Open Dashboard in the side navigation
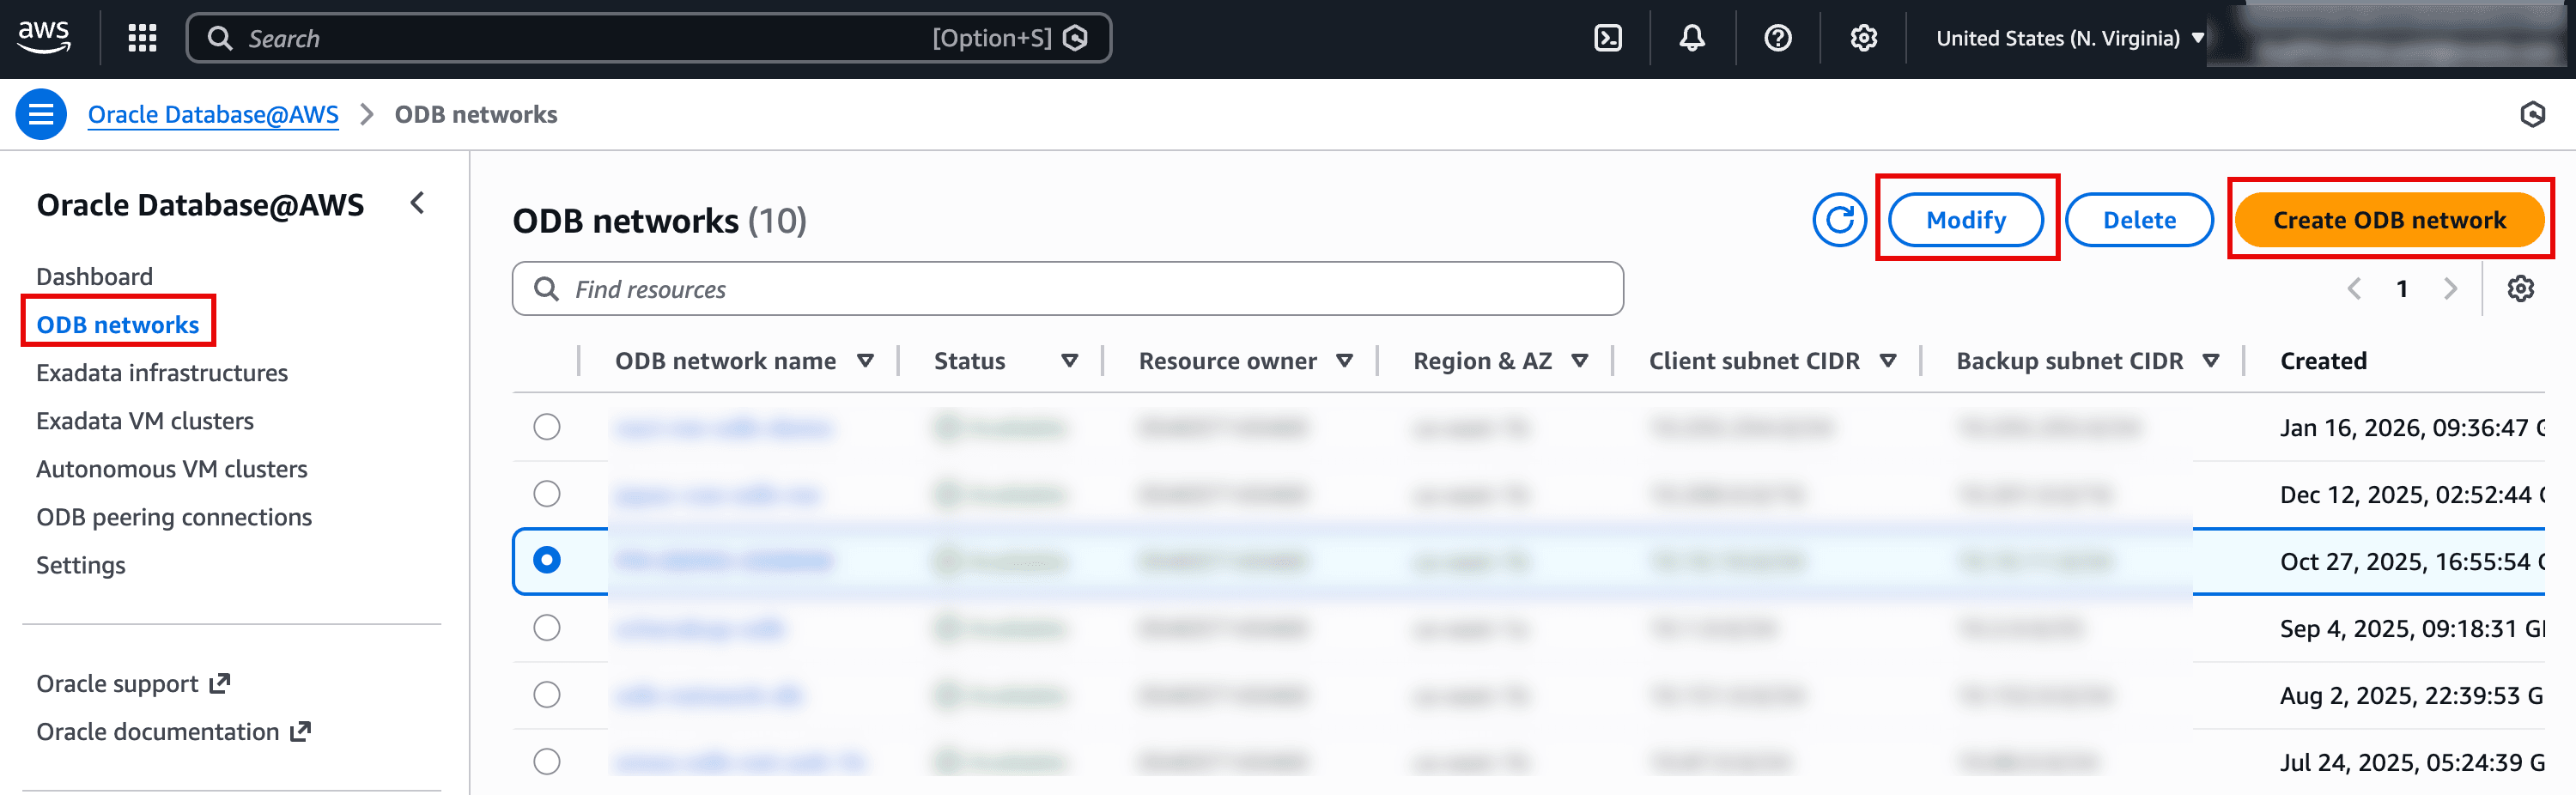This screenshot has height=795, width=2576. coord(95,276)
